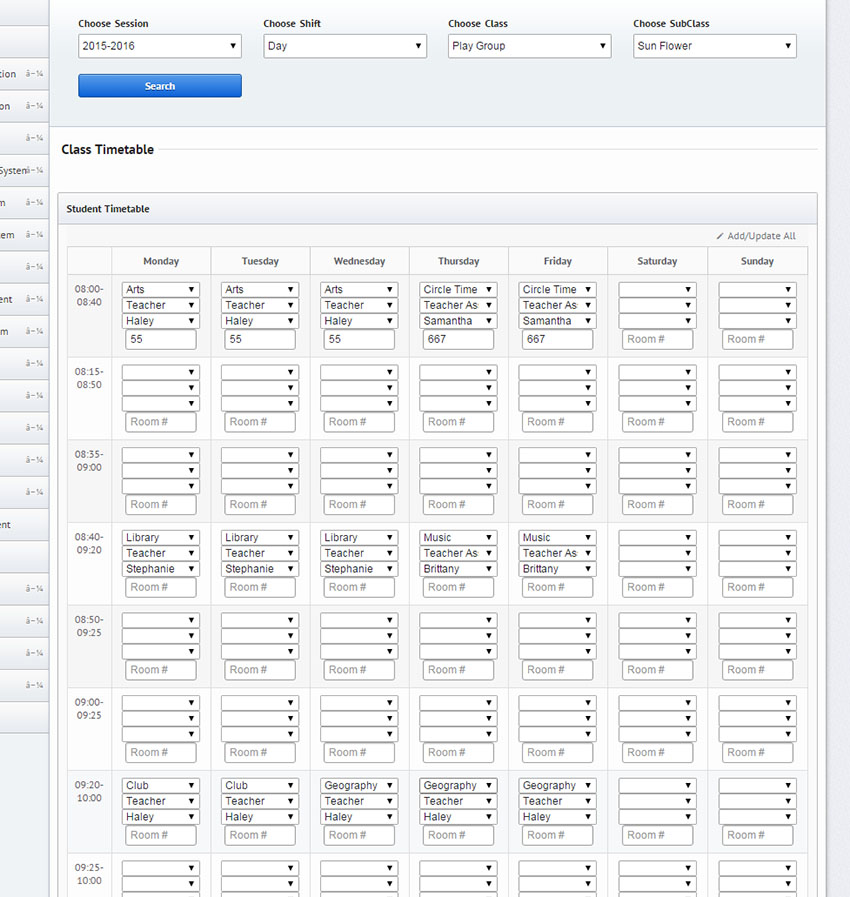The width and height of the screenshot is (850, 897).
Task: Open the Choose Class dropdown showing Play Group
Action: [x=530, y=46]
